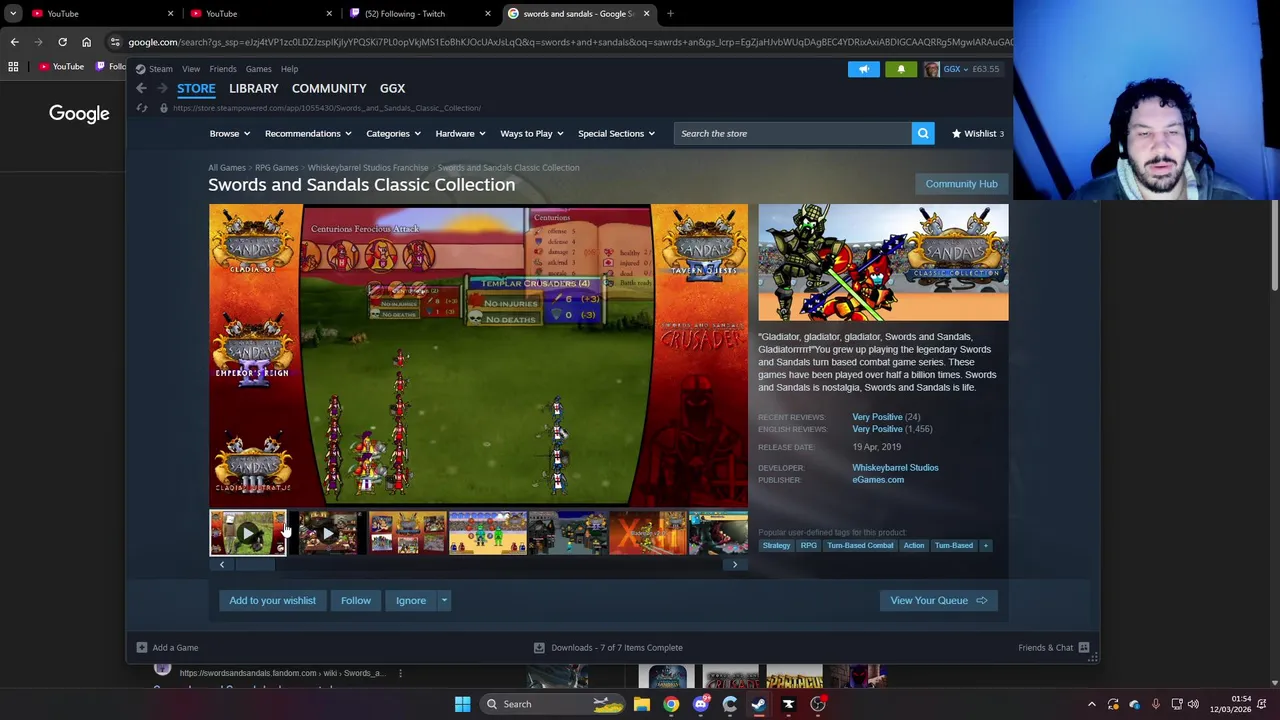The width and height of the screenshot is (1280, 720).
Task: Open the Steam announcements megaphone icon
Action: point(864,69)
